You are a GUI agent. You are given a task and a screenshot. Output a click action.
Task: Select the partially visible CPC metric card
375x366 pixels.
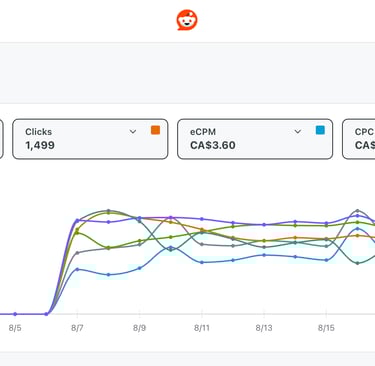(359, 139)
